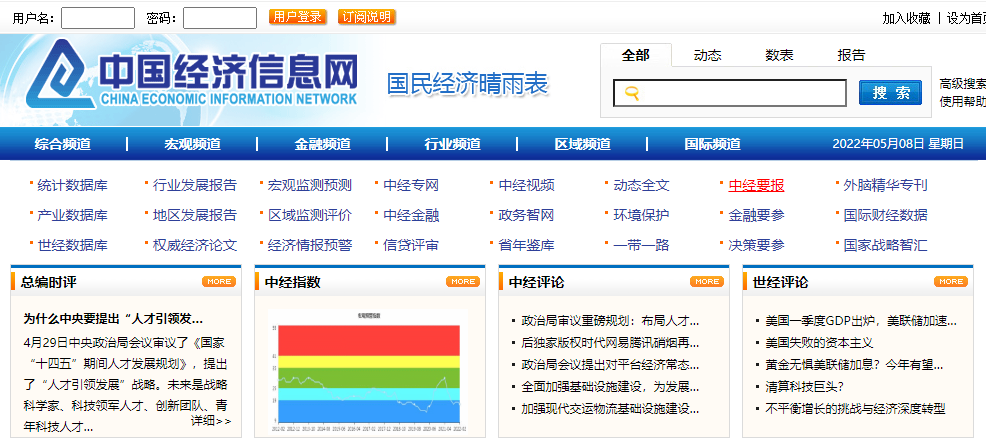
Task: Open article 全面加强基础设施建设，为发展...
Action: pos(610,387)
